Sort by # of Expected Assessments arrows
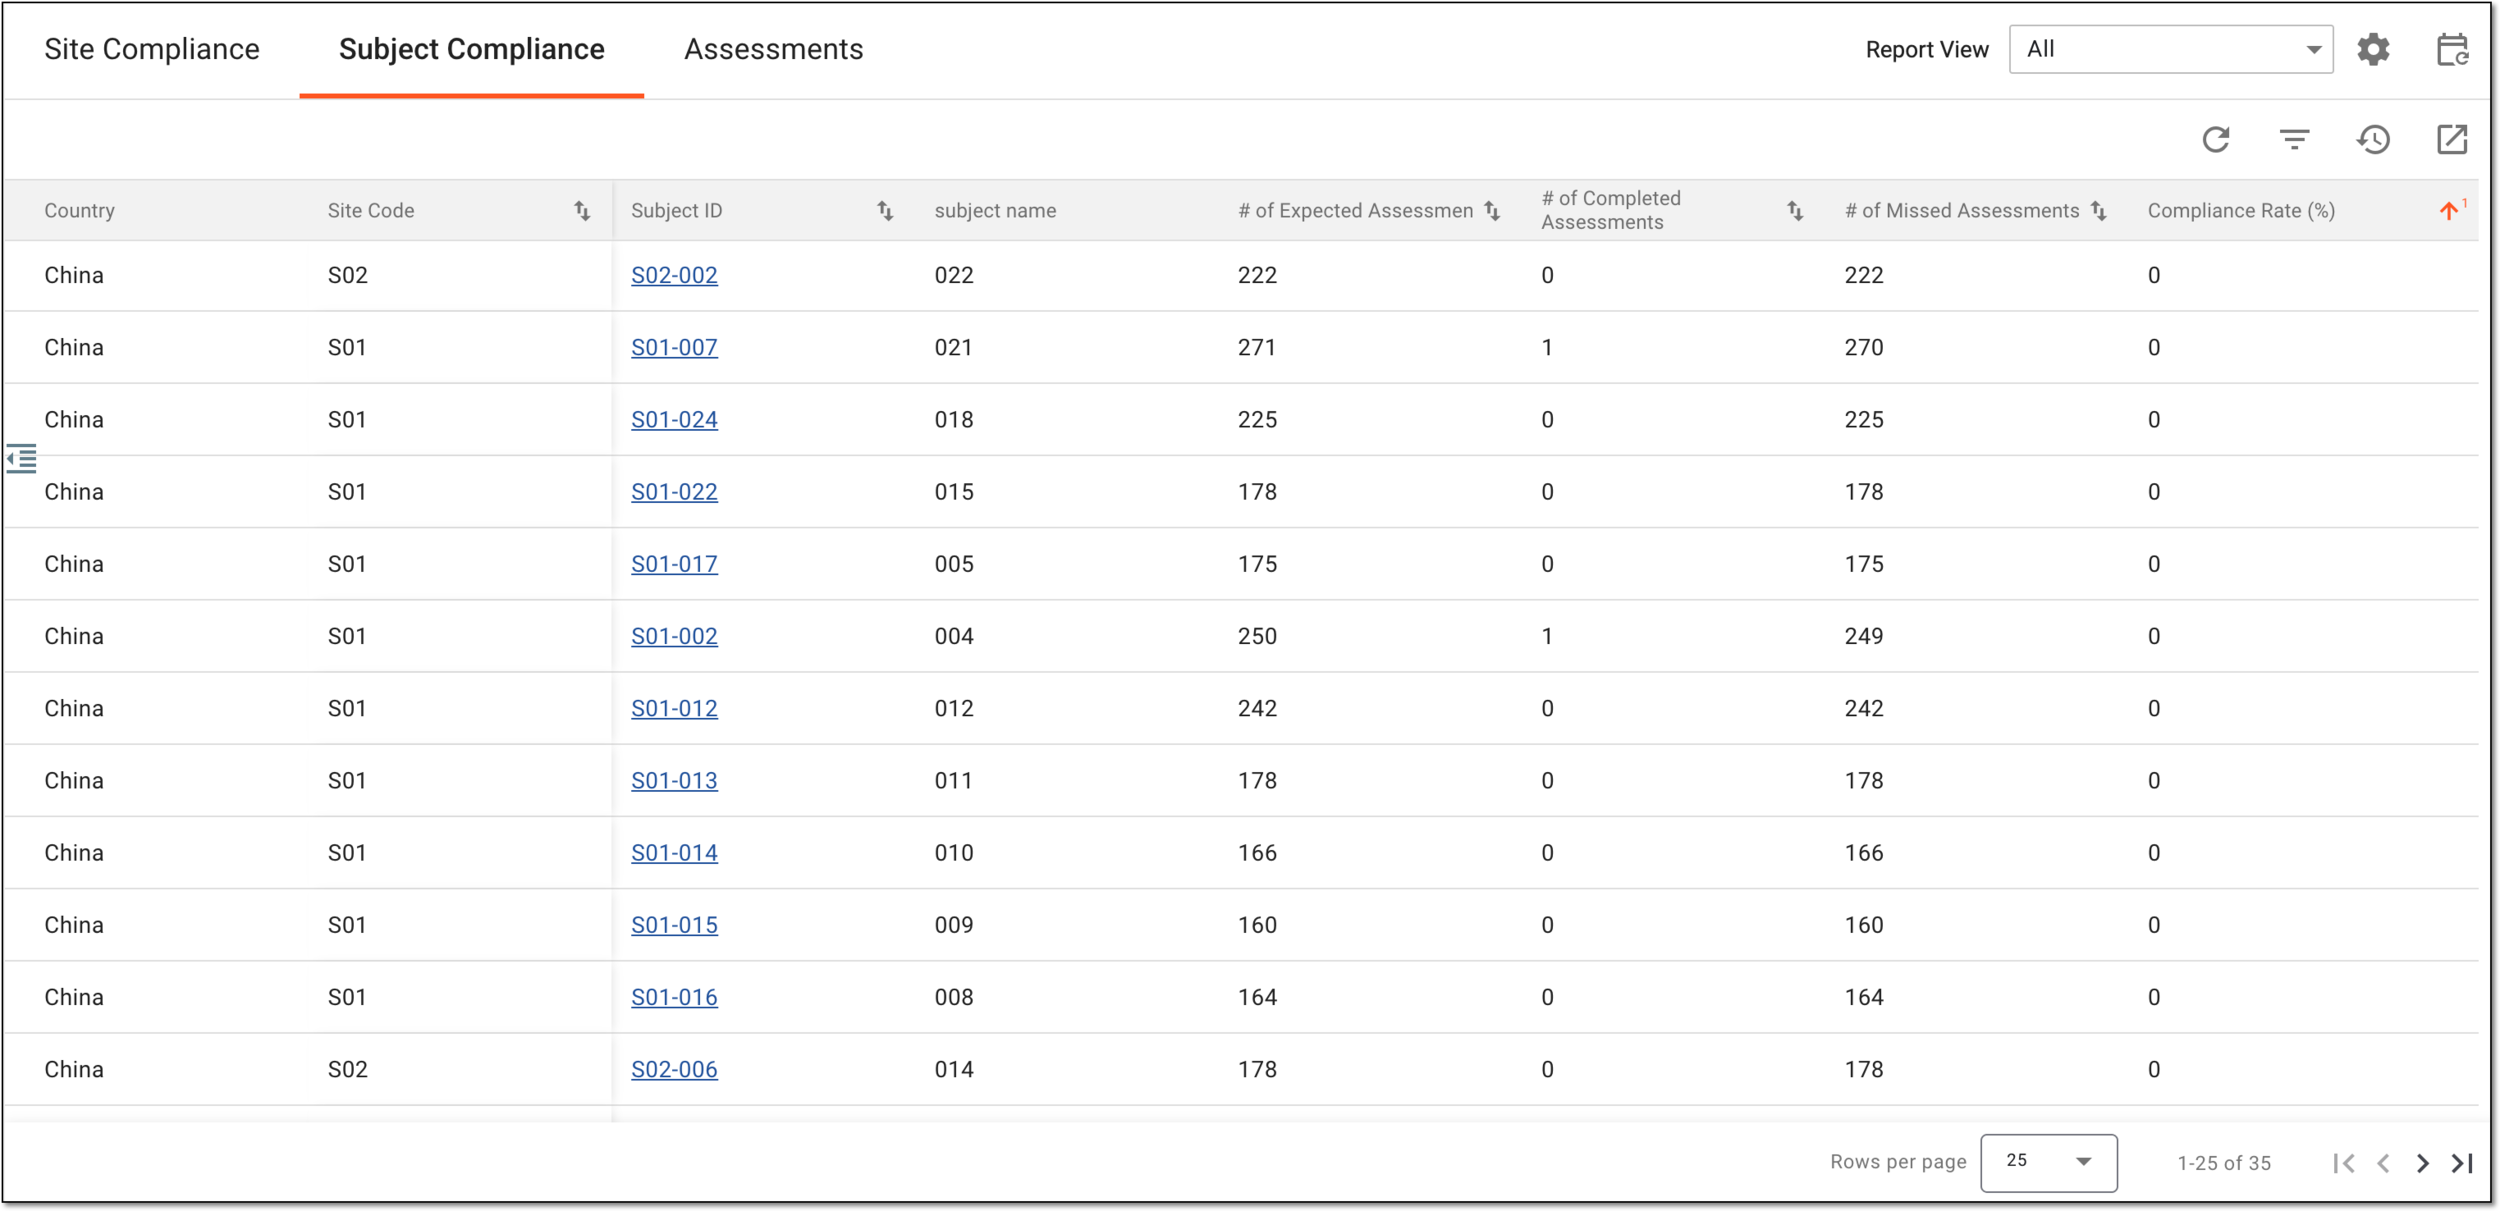The height and width of the screenshot is (1211, 2500). coord(1492,210)
